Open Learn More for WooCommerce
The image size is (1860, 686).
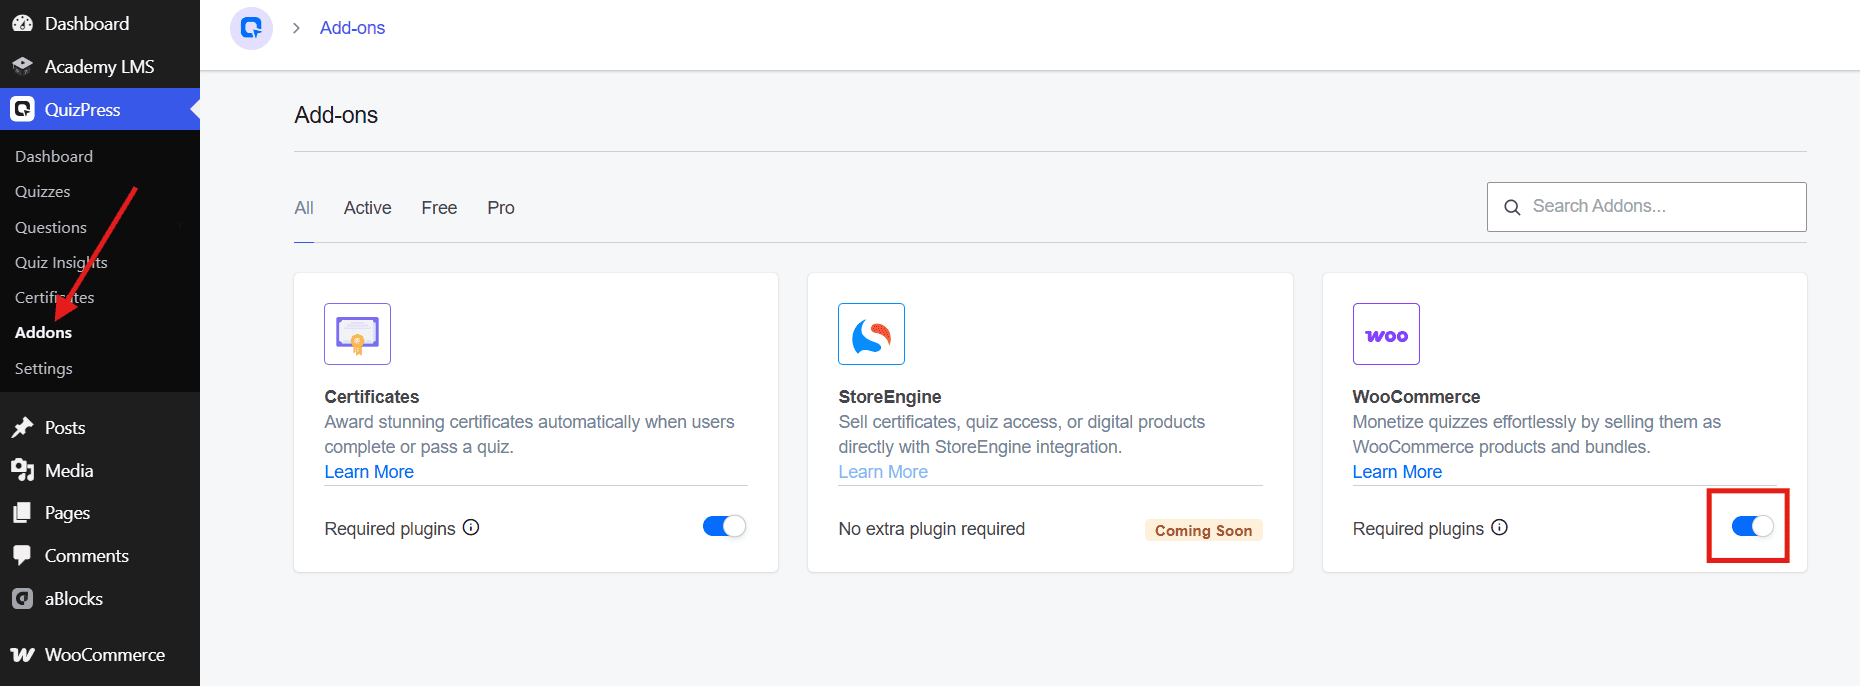1397,472
